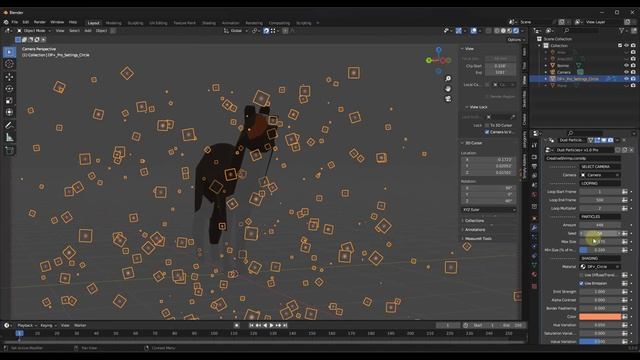The width and height of the screenshot is (640, 360).
Task: Open the timeline Playback menu
Action: coord(27,325)
